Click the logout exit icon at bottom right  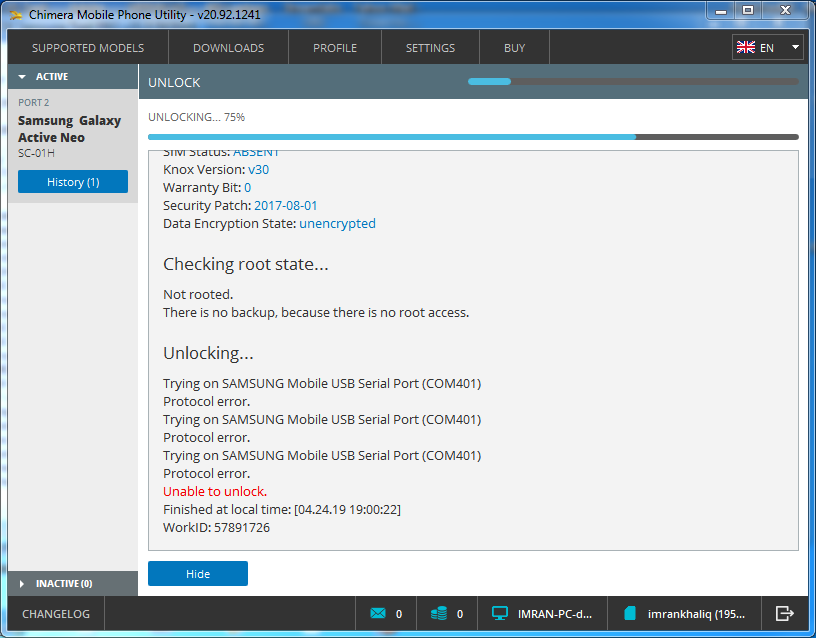click(784, 614)
